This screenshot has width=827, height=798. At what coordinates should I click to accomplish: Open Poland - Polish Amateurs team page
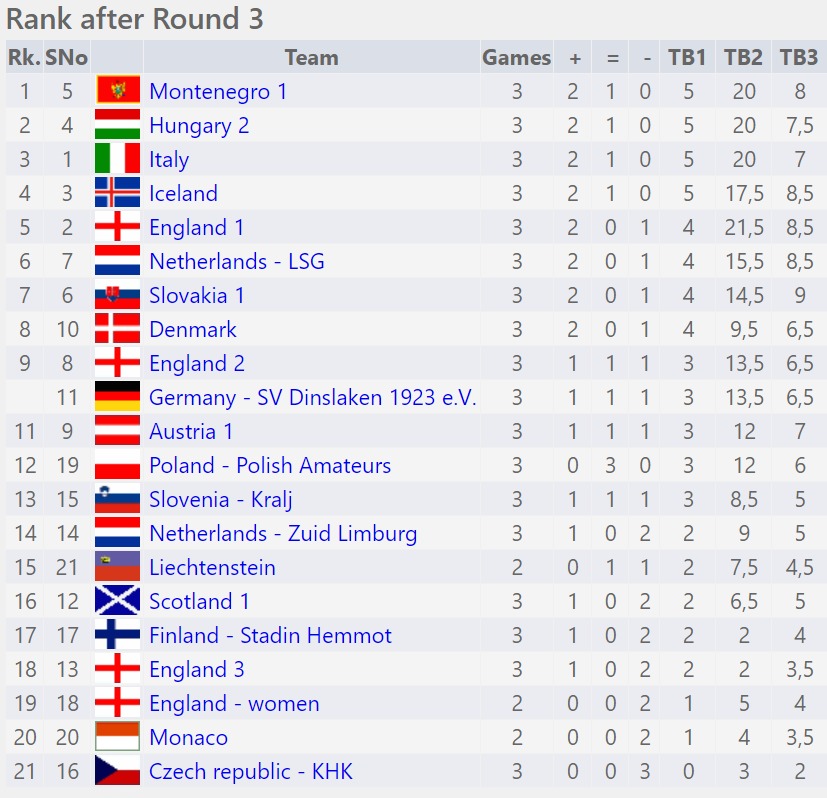pos(270,466)
